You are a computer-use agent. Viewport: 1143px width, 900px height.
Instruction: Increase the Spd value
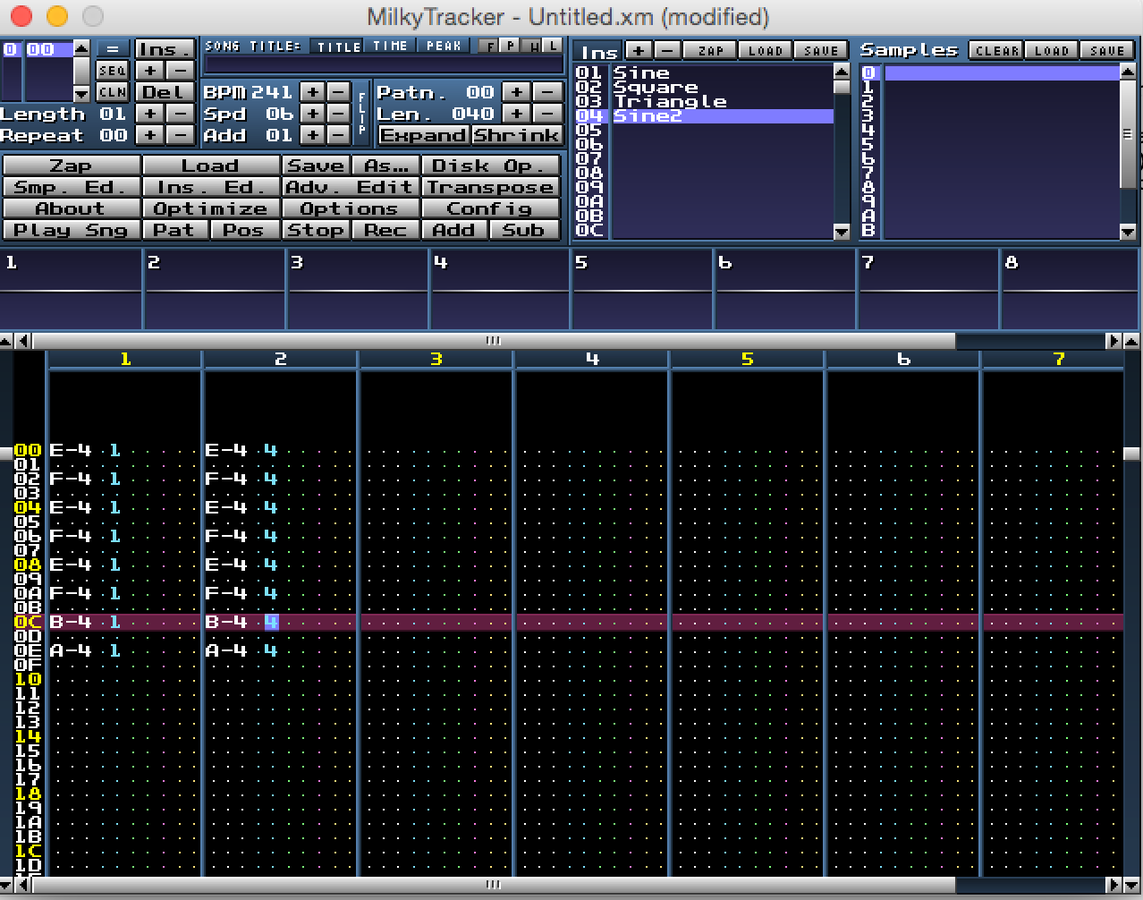click(x=313, y=114)
